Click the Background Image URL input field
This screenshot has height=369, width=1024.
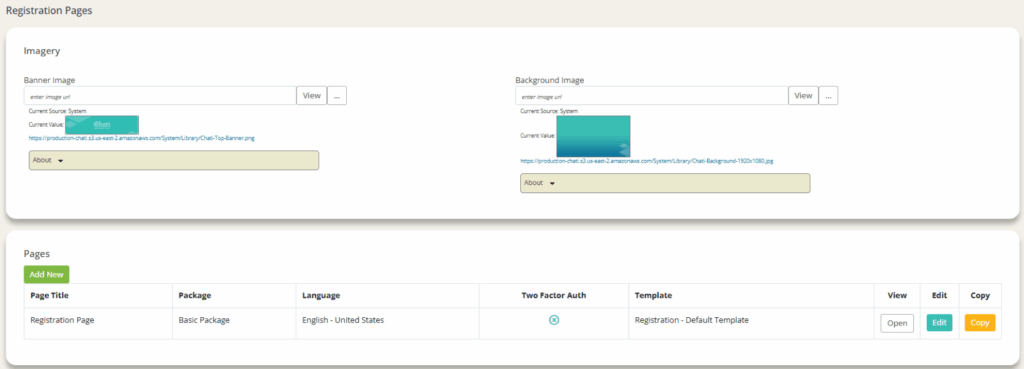652,95
